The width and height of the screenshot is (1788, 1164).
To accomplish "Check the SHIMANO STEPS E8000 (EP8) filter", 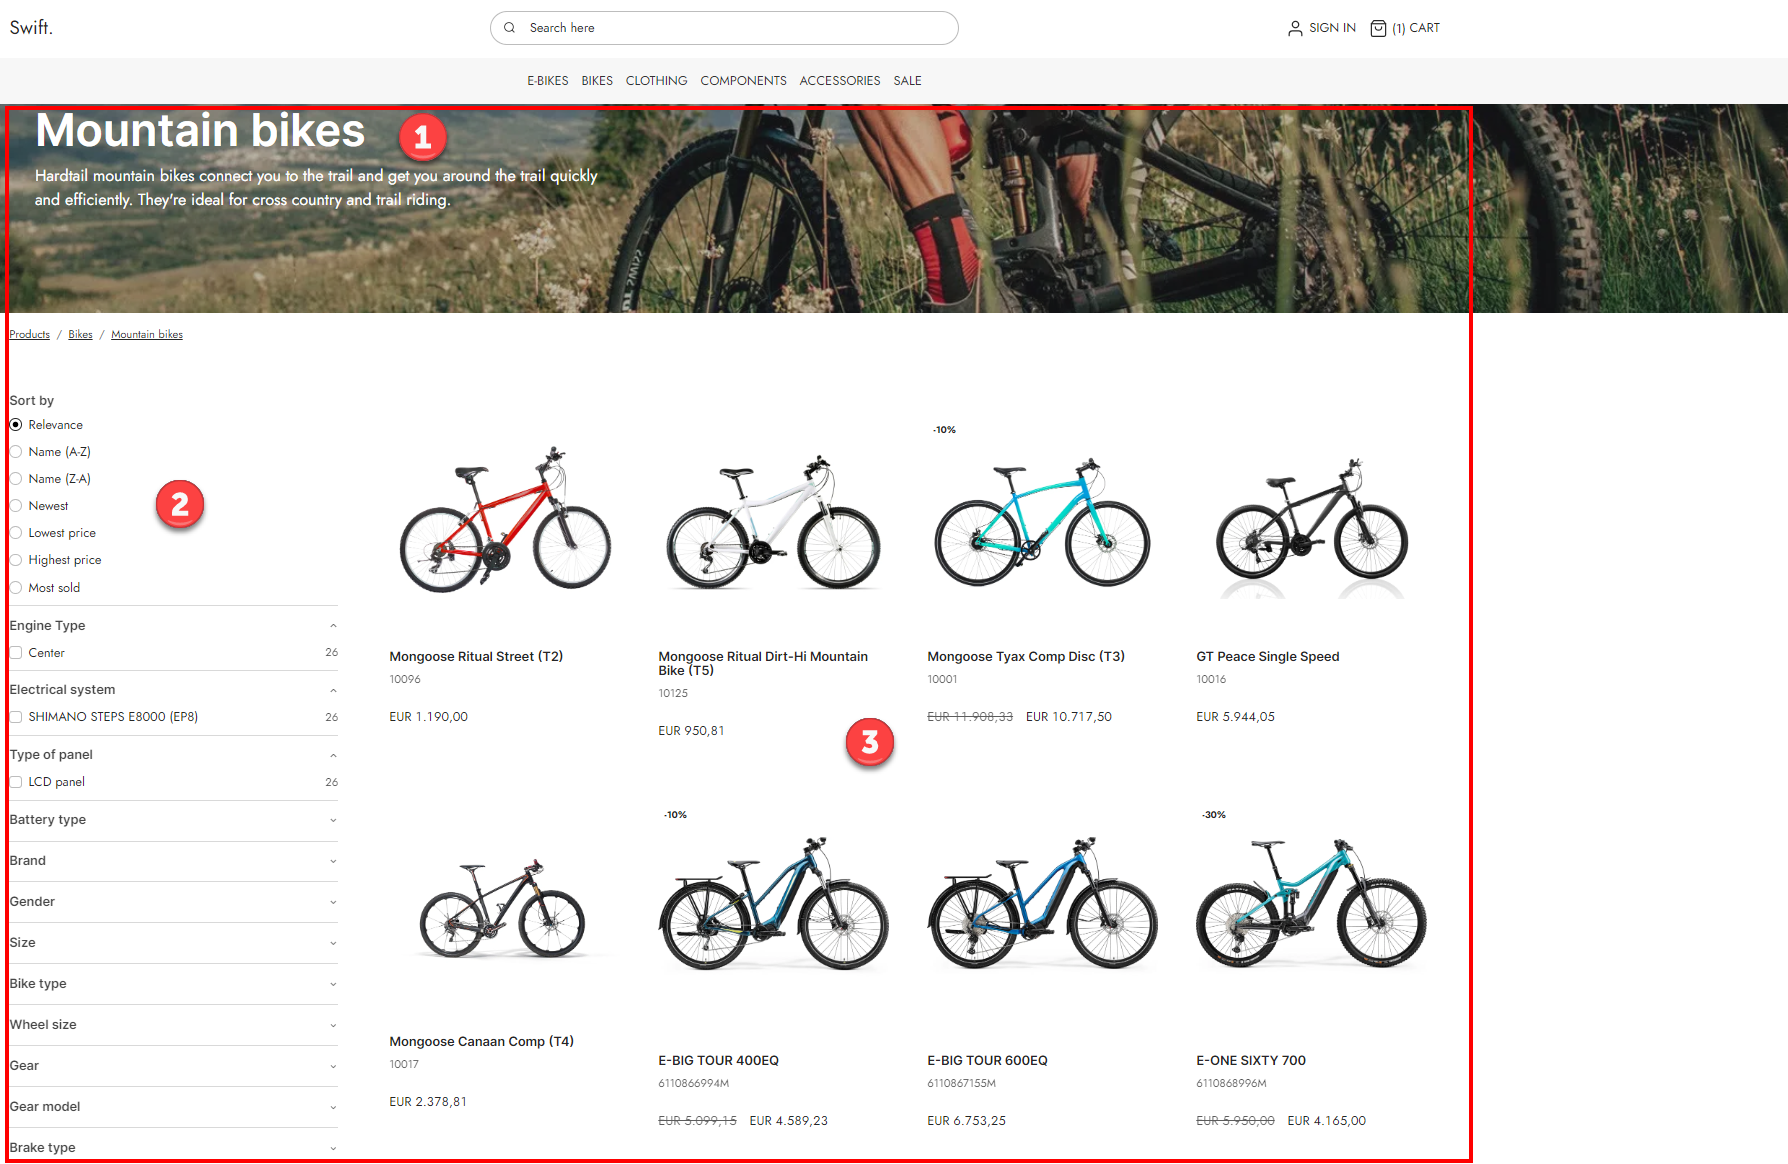I will point(16,717).
